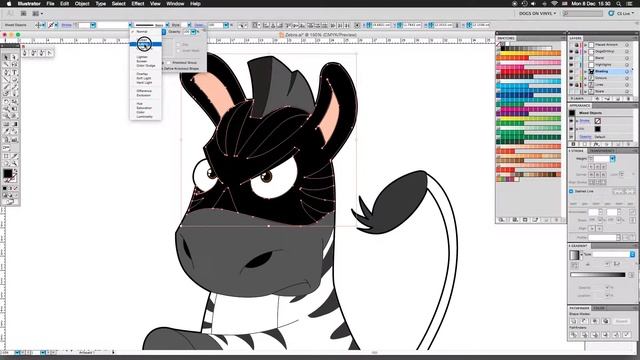Select the Line Segment tool
Viewport: 640px width, 360px height.
coord(6,80)
